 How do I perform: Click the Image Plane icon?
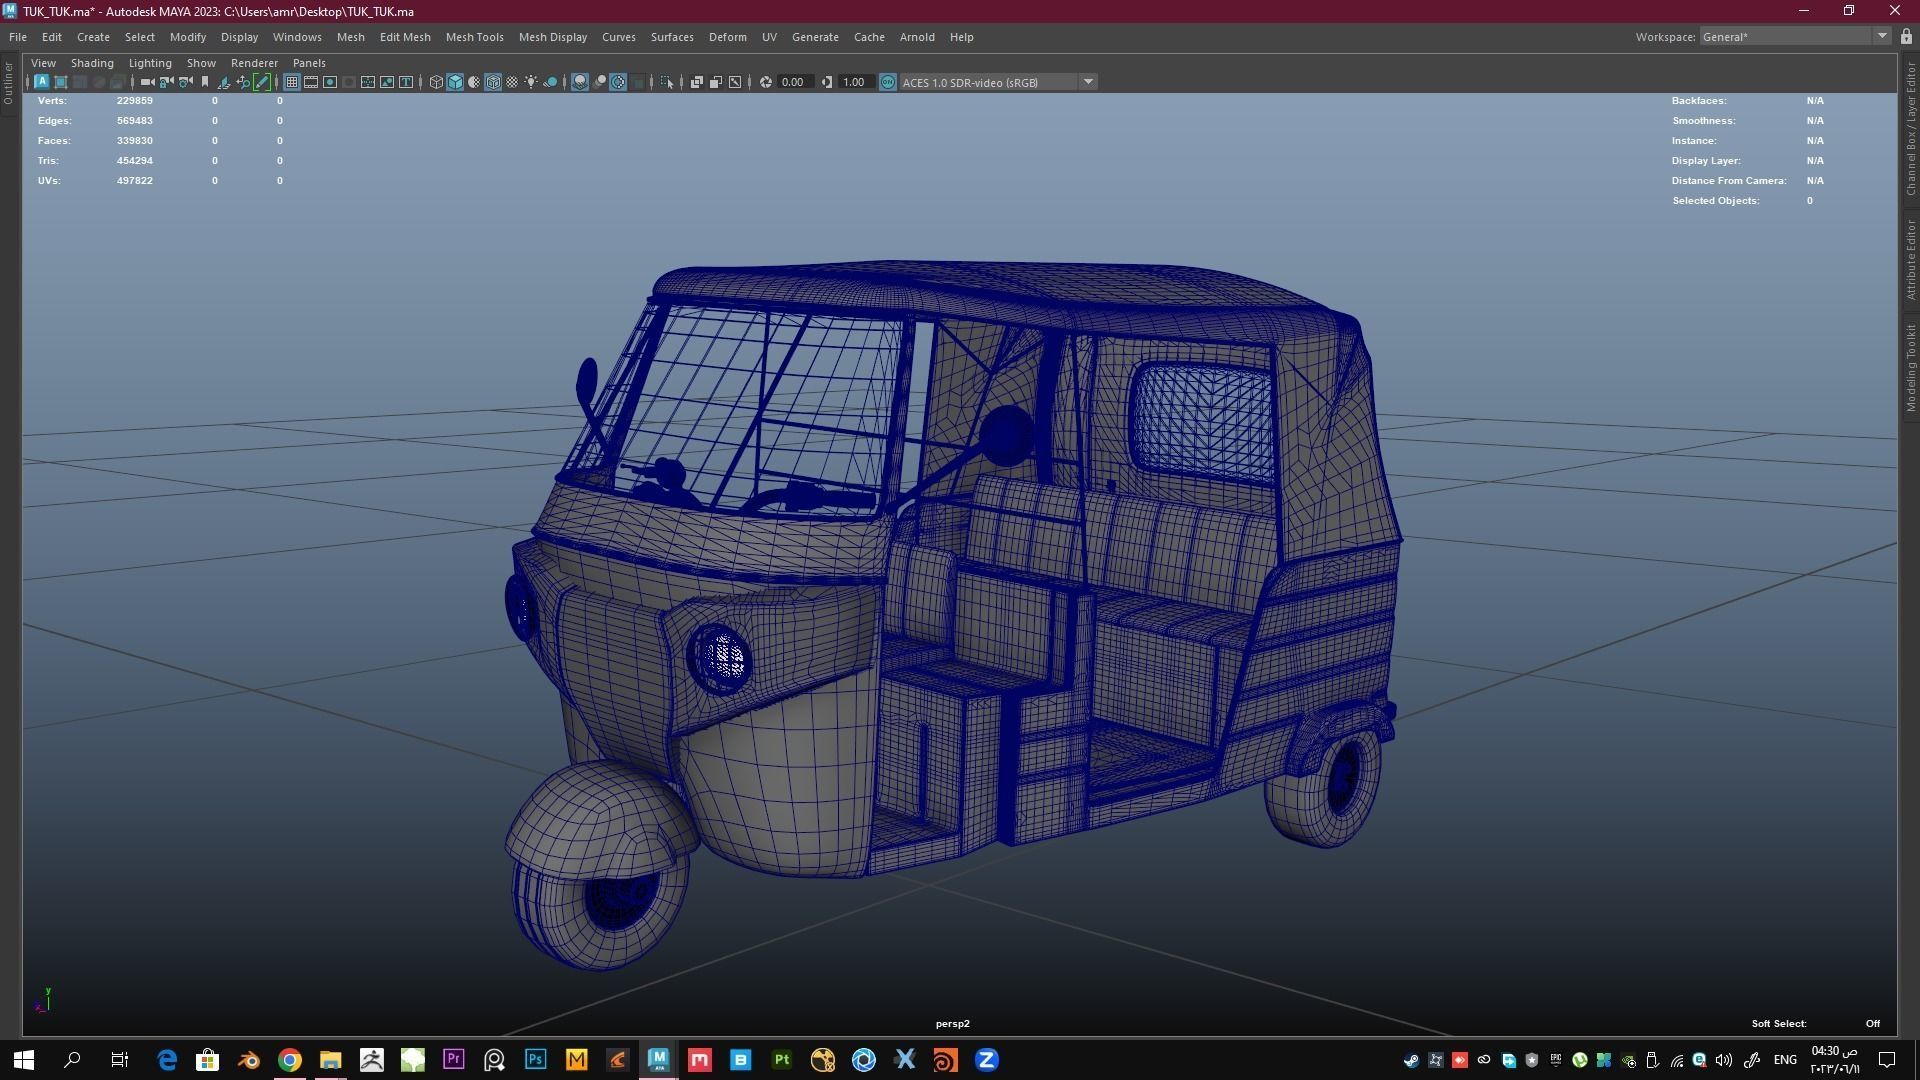coord(224,82)
